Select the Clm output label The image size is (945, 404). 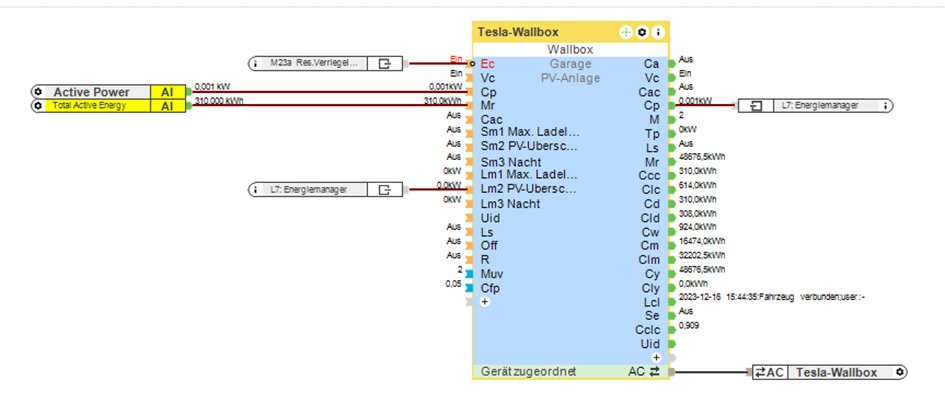[x=650, y=260]
